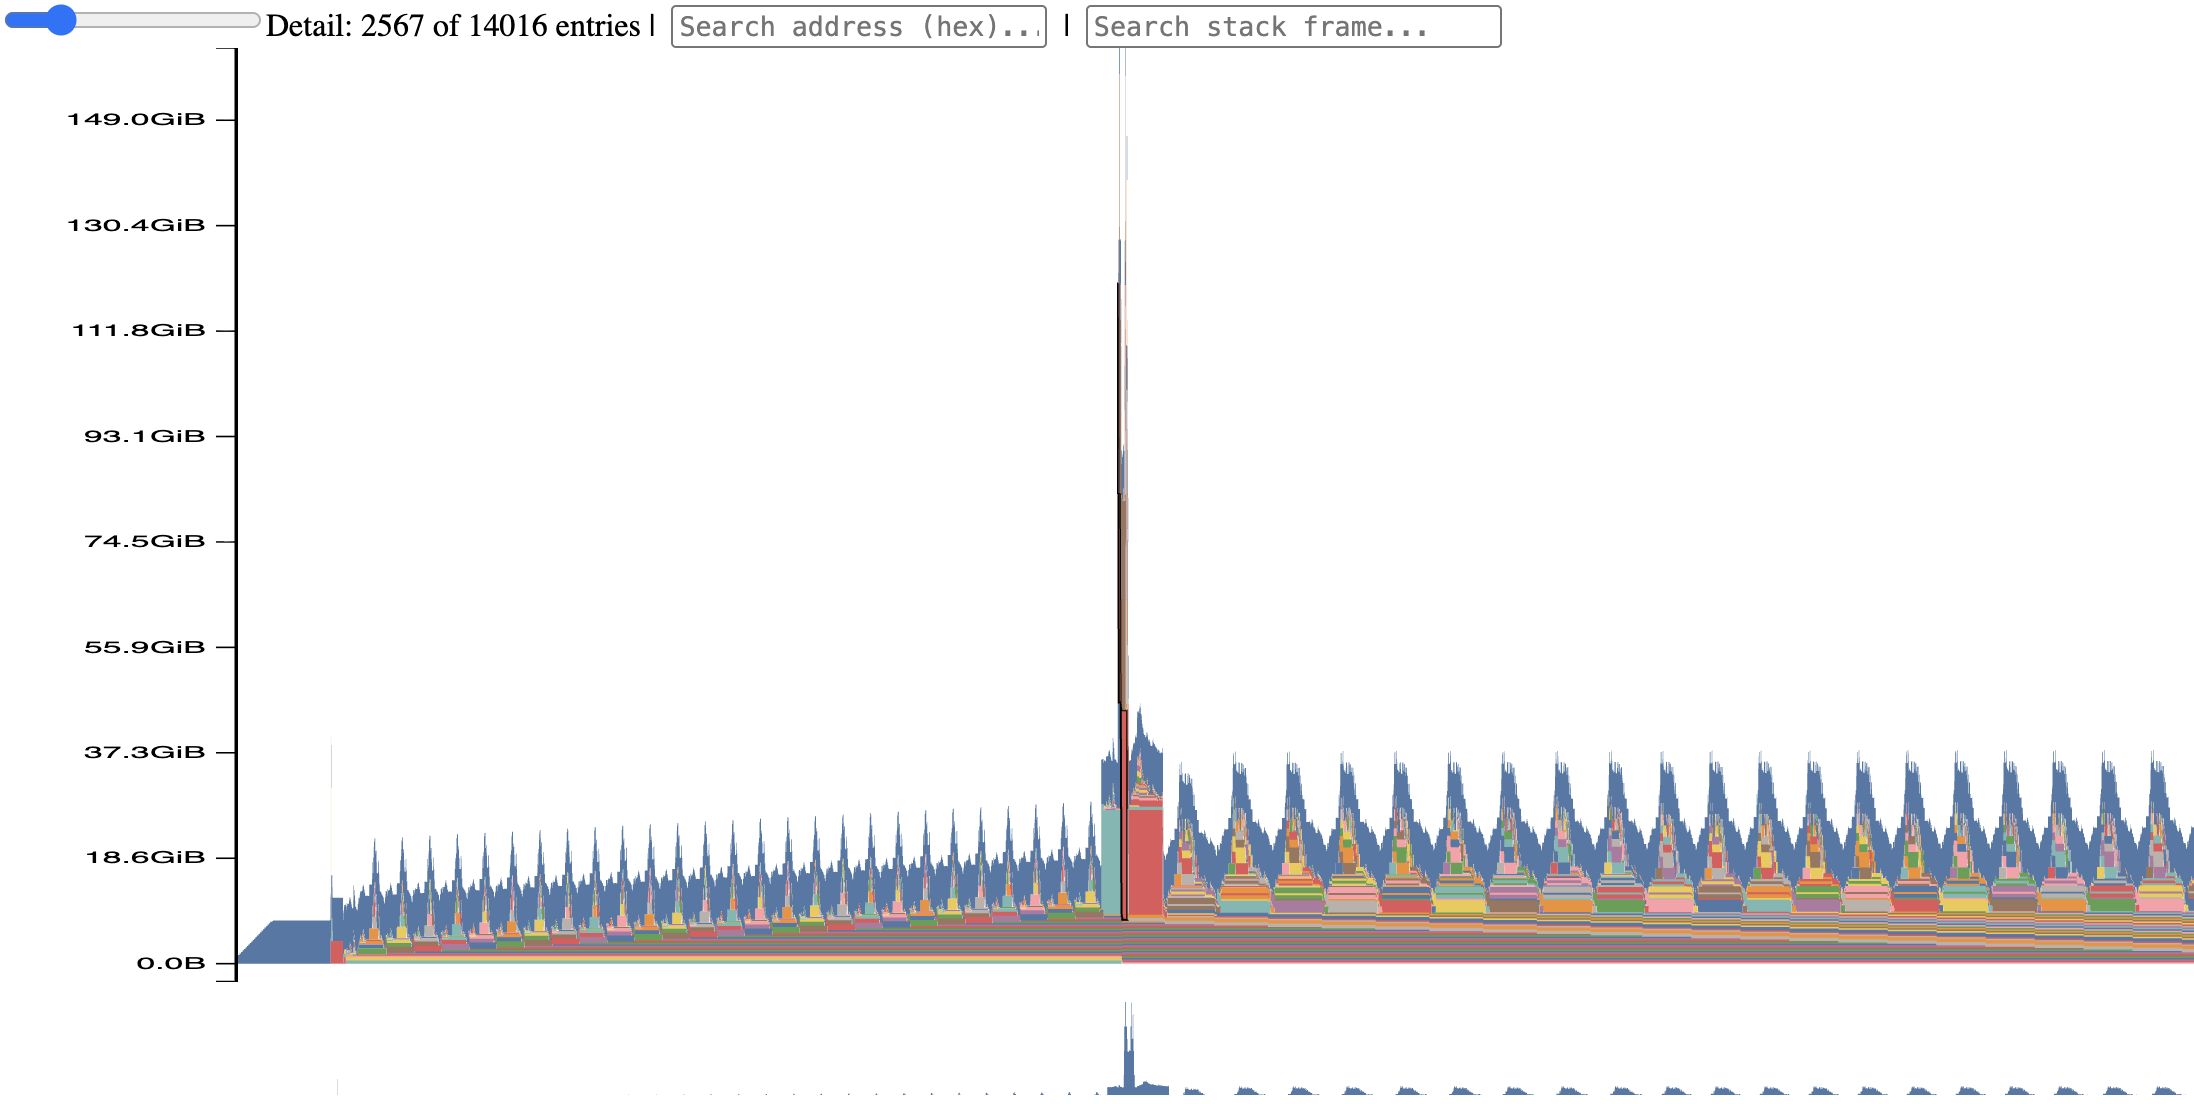Viewport: 2194px width, 1104px height.
Task: Select the bottom pink base allocation band after the spike
Action: coord(1657,961)
